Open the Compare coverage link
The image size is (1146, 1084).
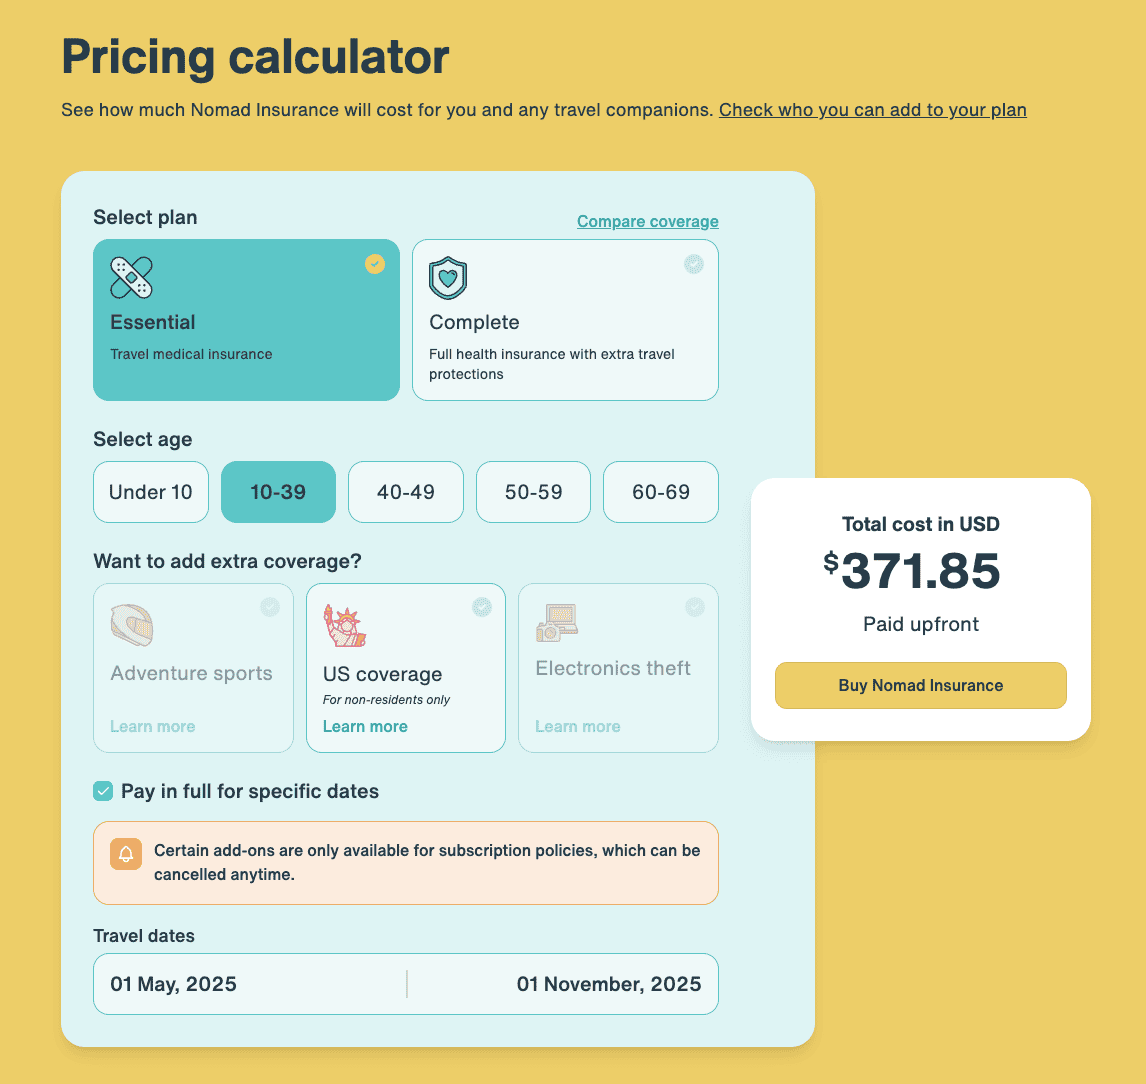(x=647, y=222)
